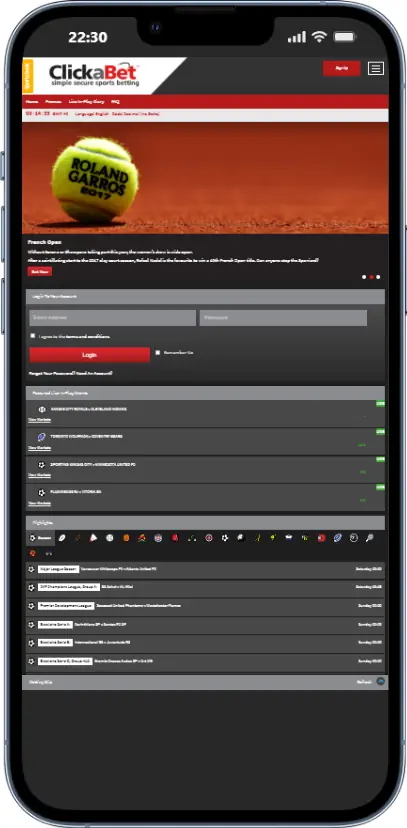Open the FAQ menu item

click(115, 101)
